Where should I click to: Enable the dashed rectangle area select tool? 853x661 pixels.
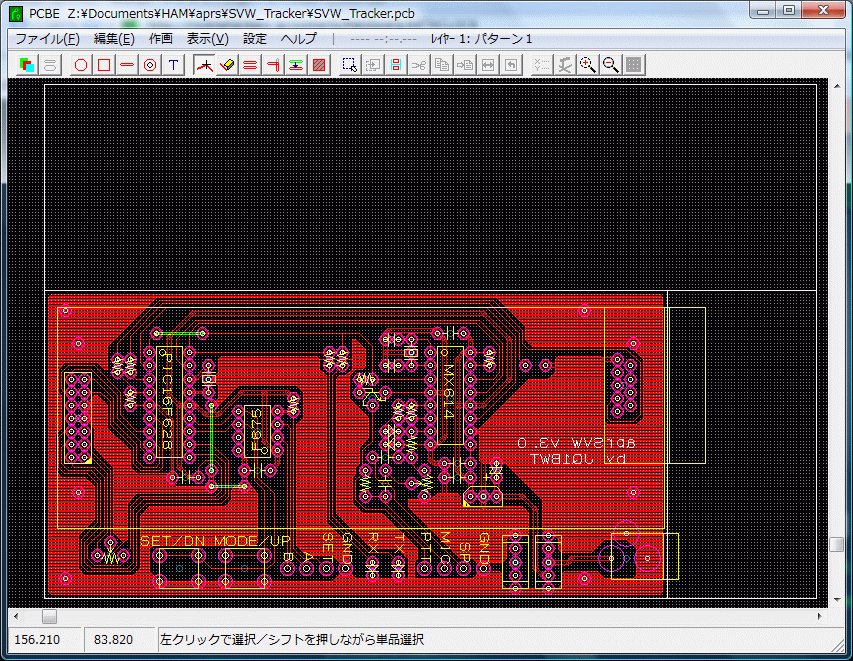tap(349, 65)
